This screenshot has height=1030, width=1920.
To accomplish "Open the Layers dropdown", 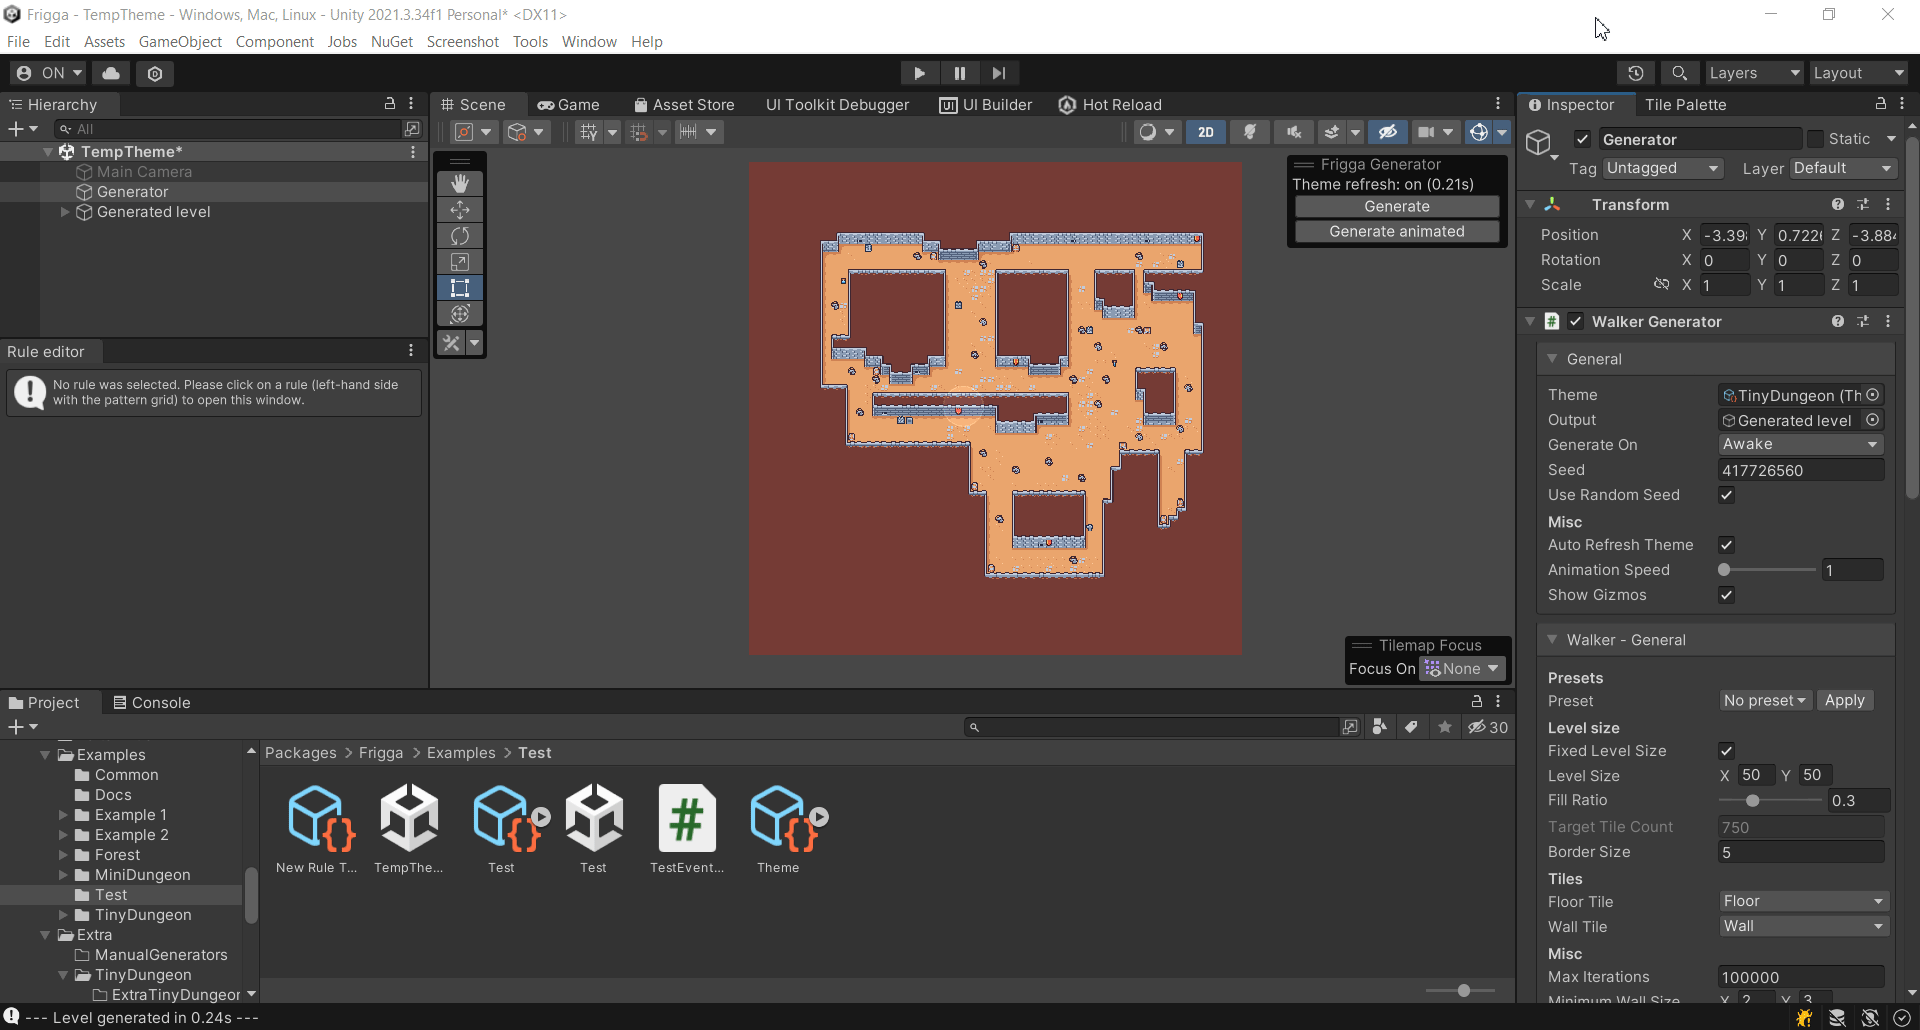I will click(1754, 73).
